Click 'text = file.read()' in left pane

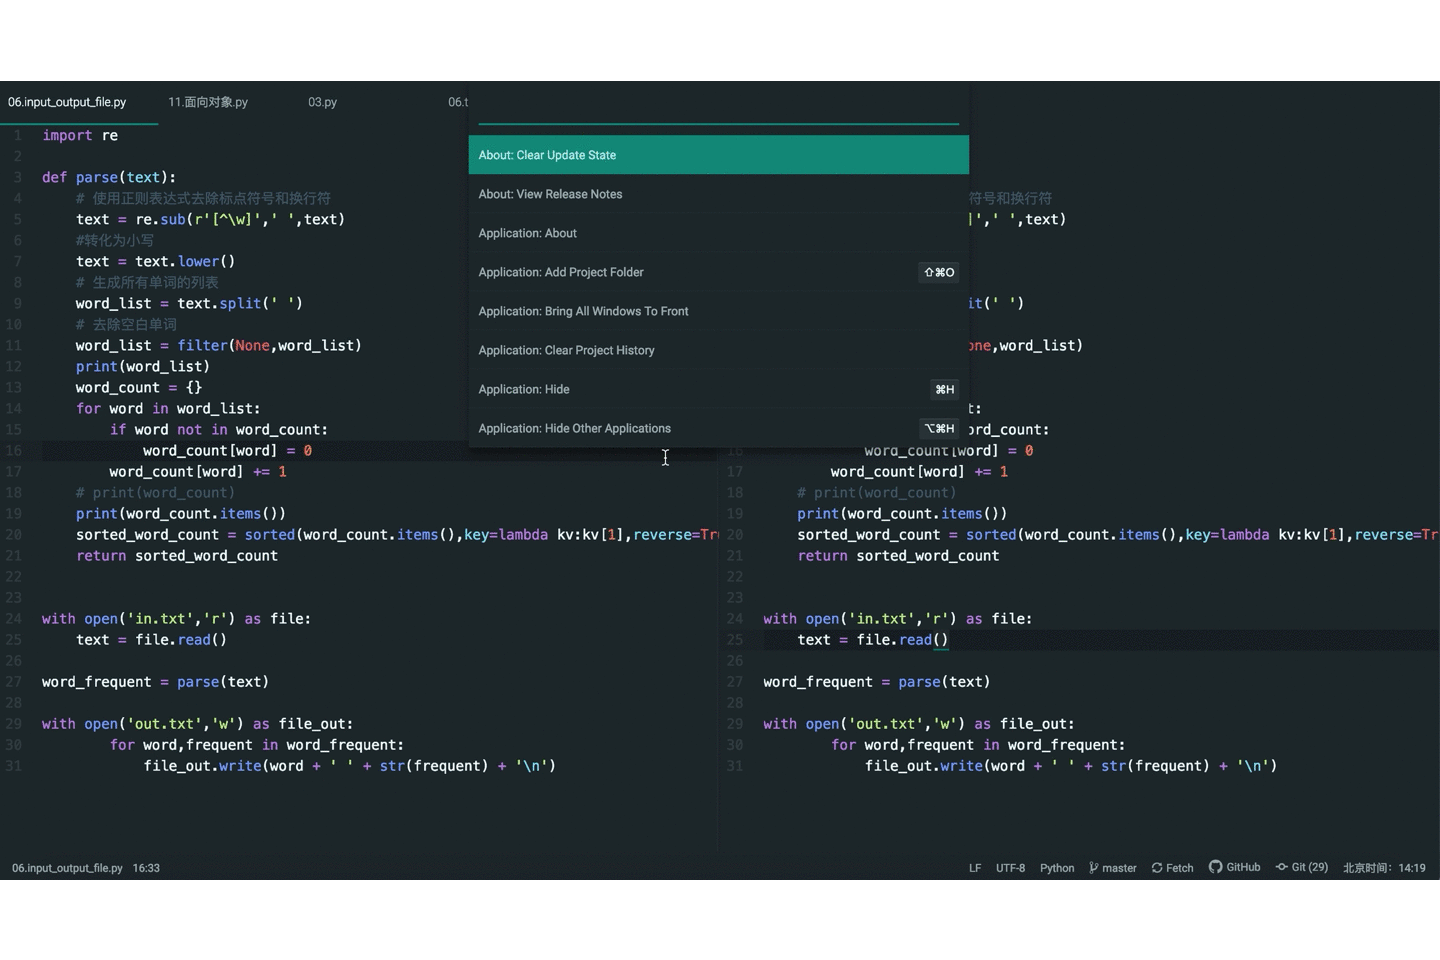click(x=151, y=639)
